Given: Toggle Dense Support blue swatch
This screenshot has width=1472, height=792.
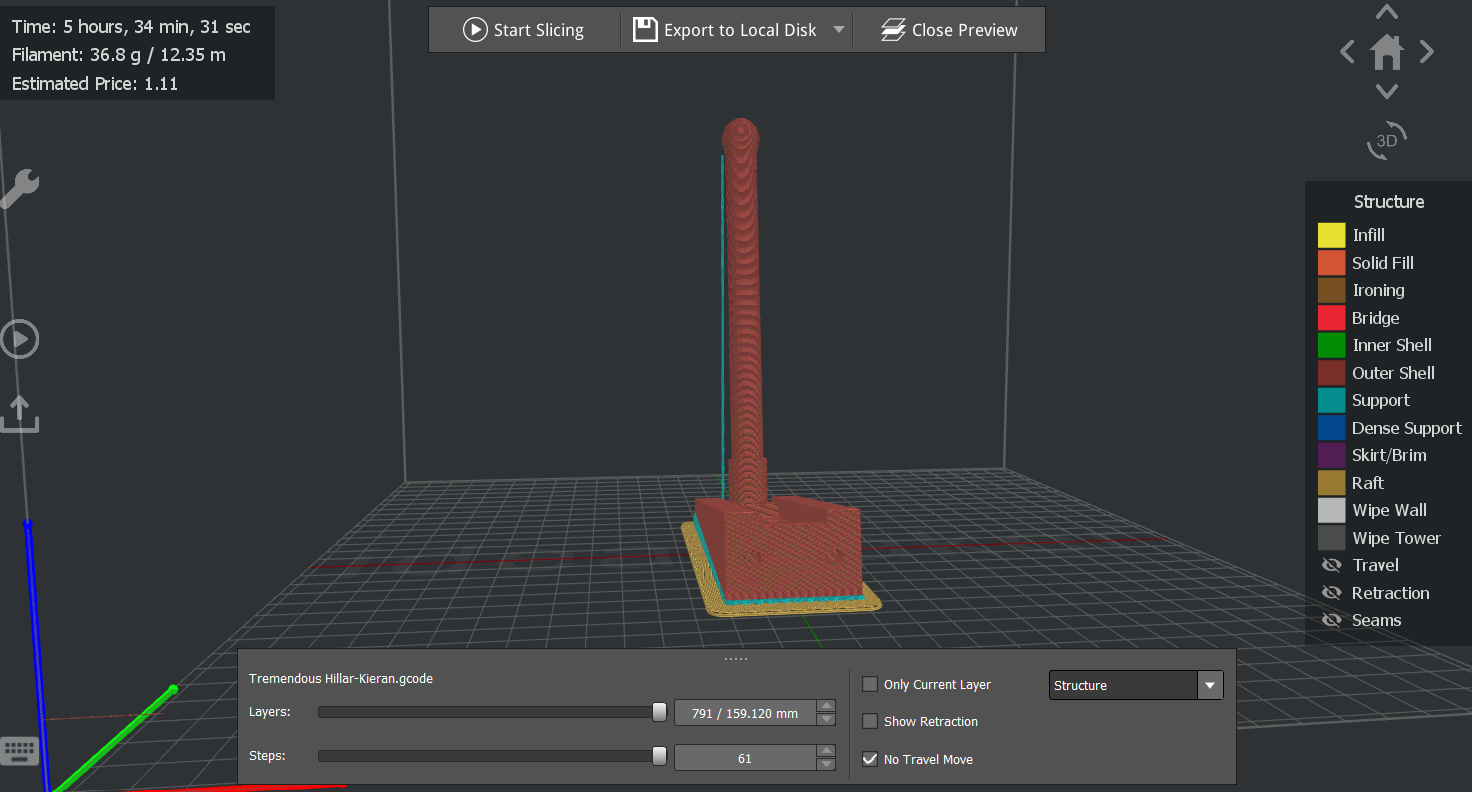Looking at the screenshot, I should (x=1331, y=428).
